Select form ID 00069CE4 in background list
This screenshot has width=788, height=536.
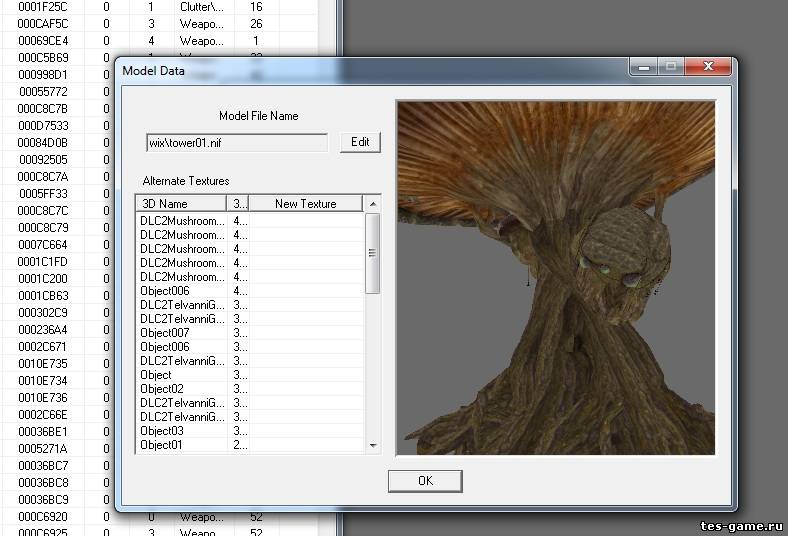tap(42, 41)
